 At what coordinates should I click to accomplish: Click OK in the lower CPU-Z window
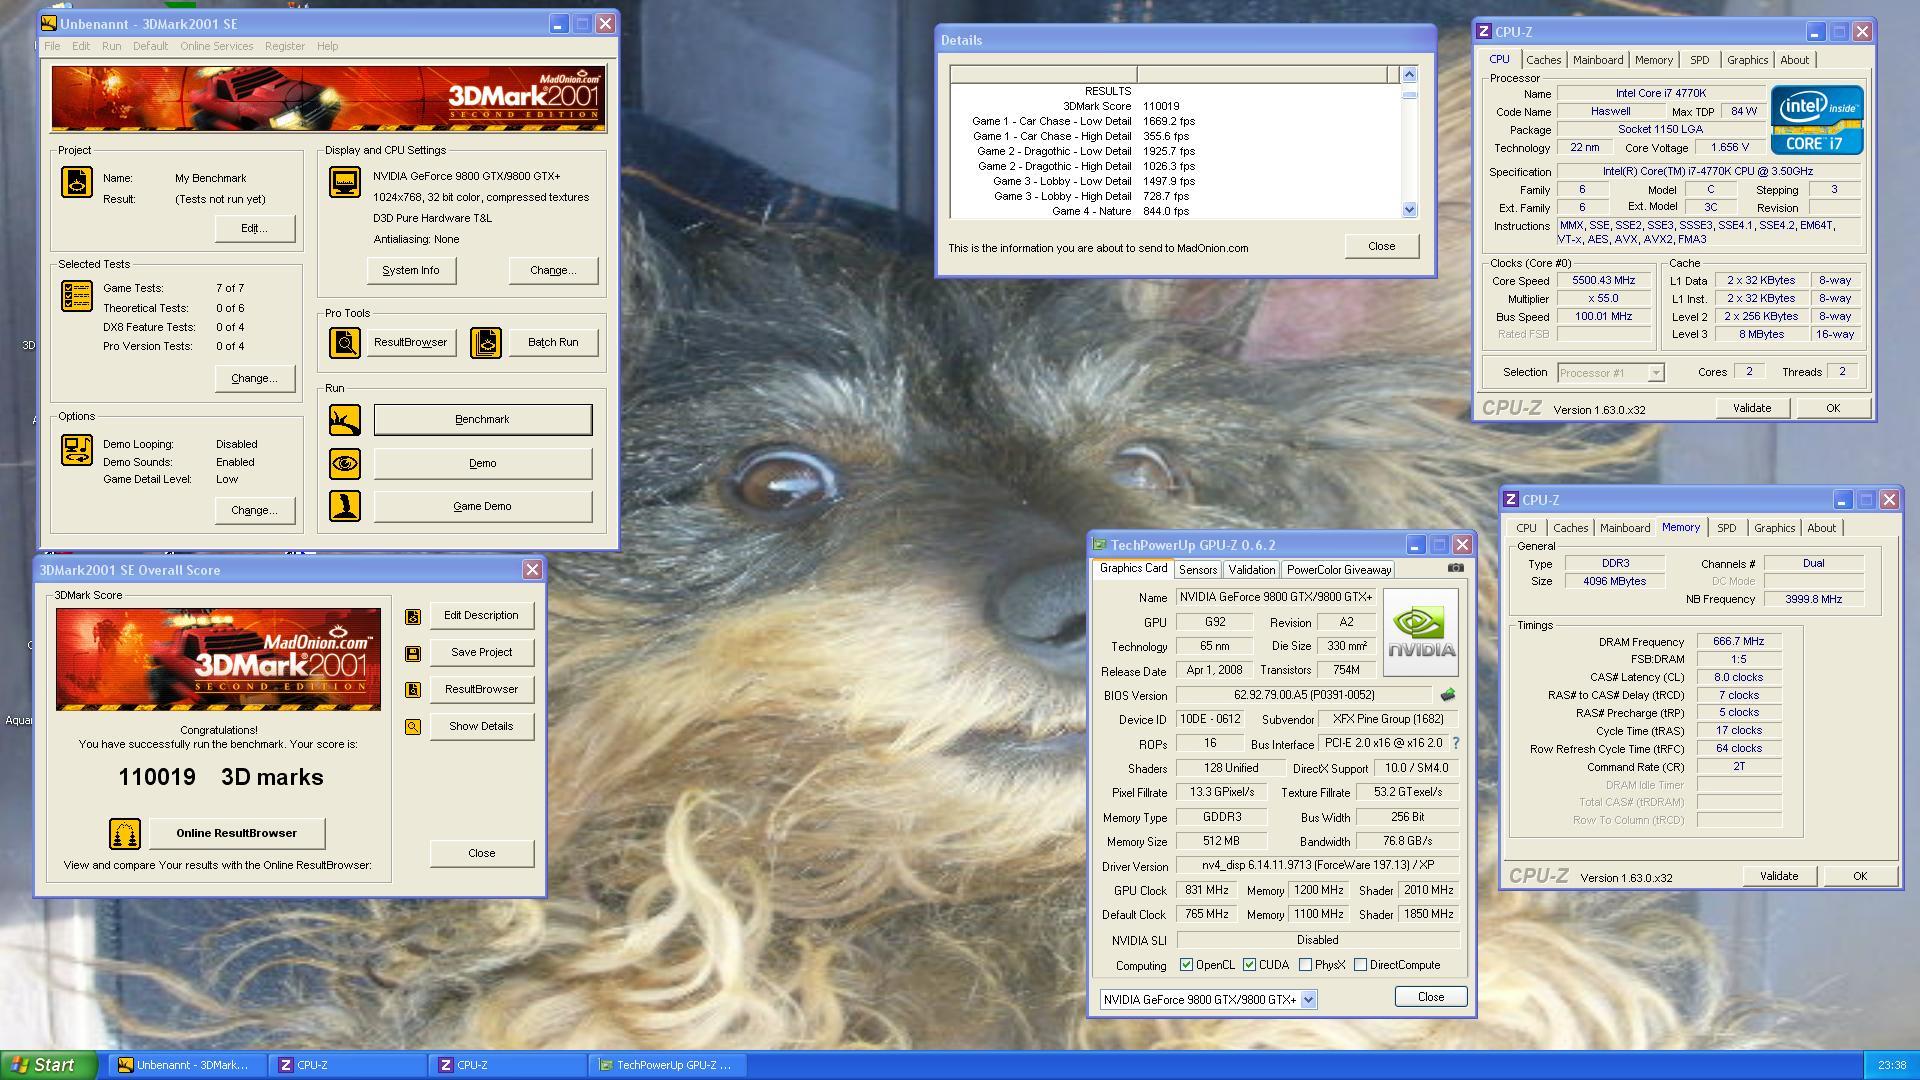(x=1859, y=876)
